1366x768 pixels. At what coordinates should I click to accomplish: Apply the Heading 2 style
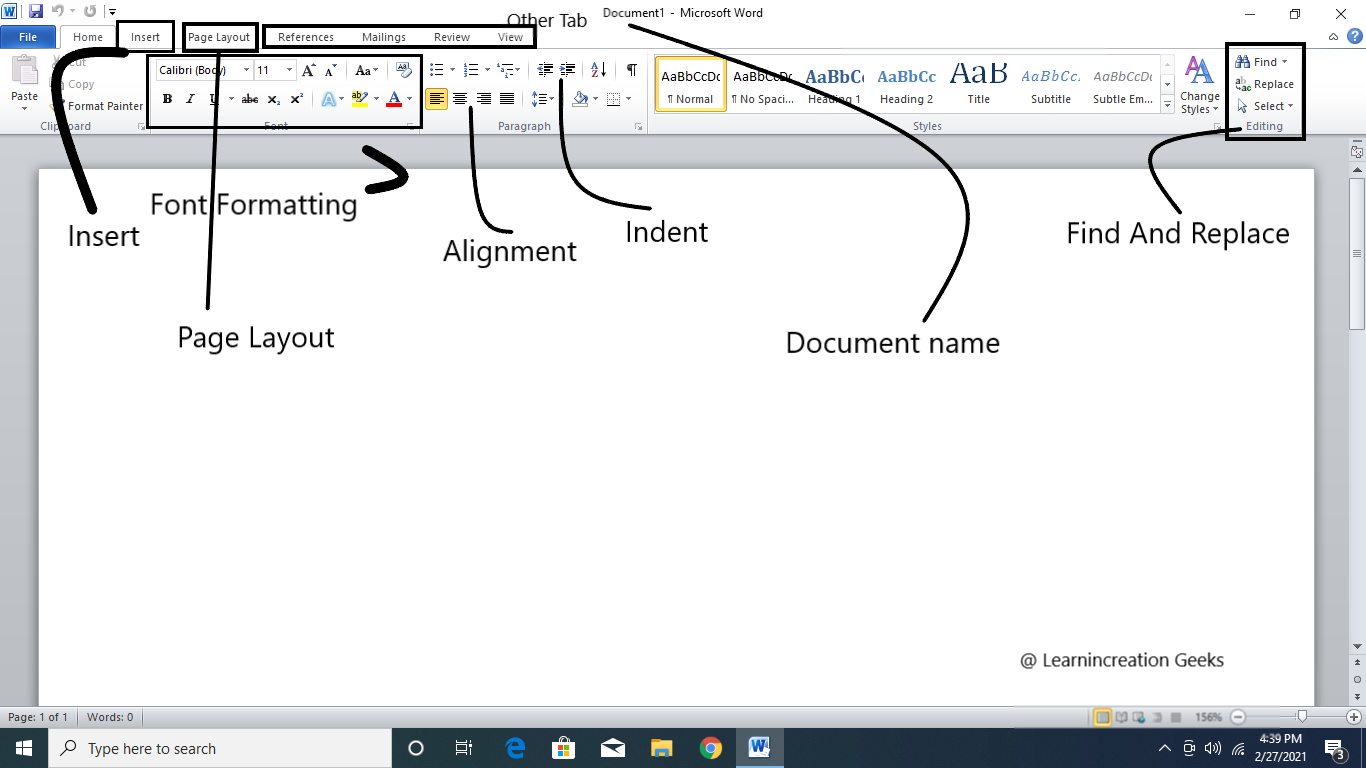click(906, 85)
